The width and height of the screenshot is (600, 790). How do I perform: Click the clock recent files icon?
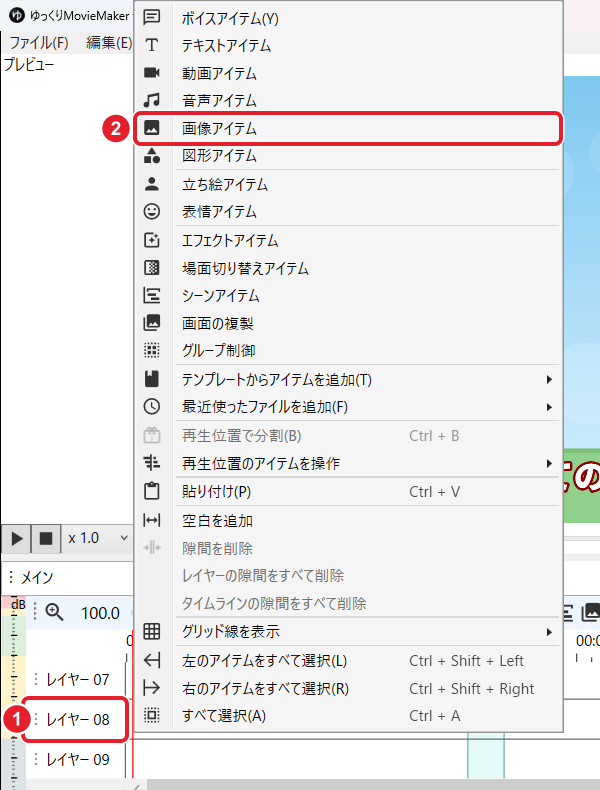click(x=152, y=407)
